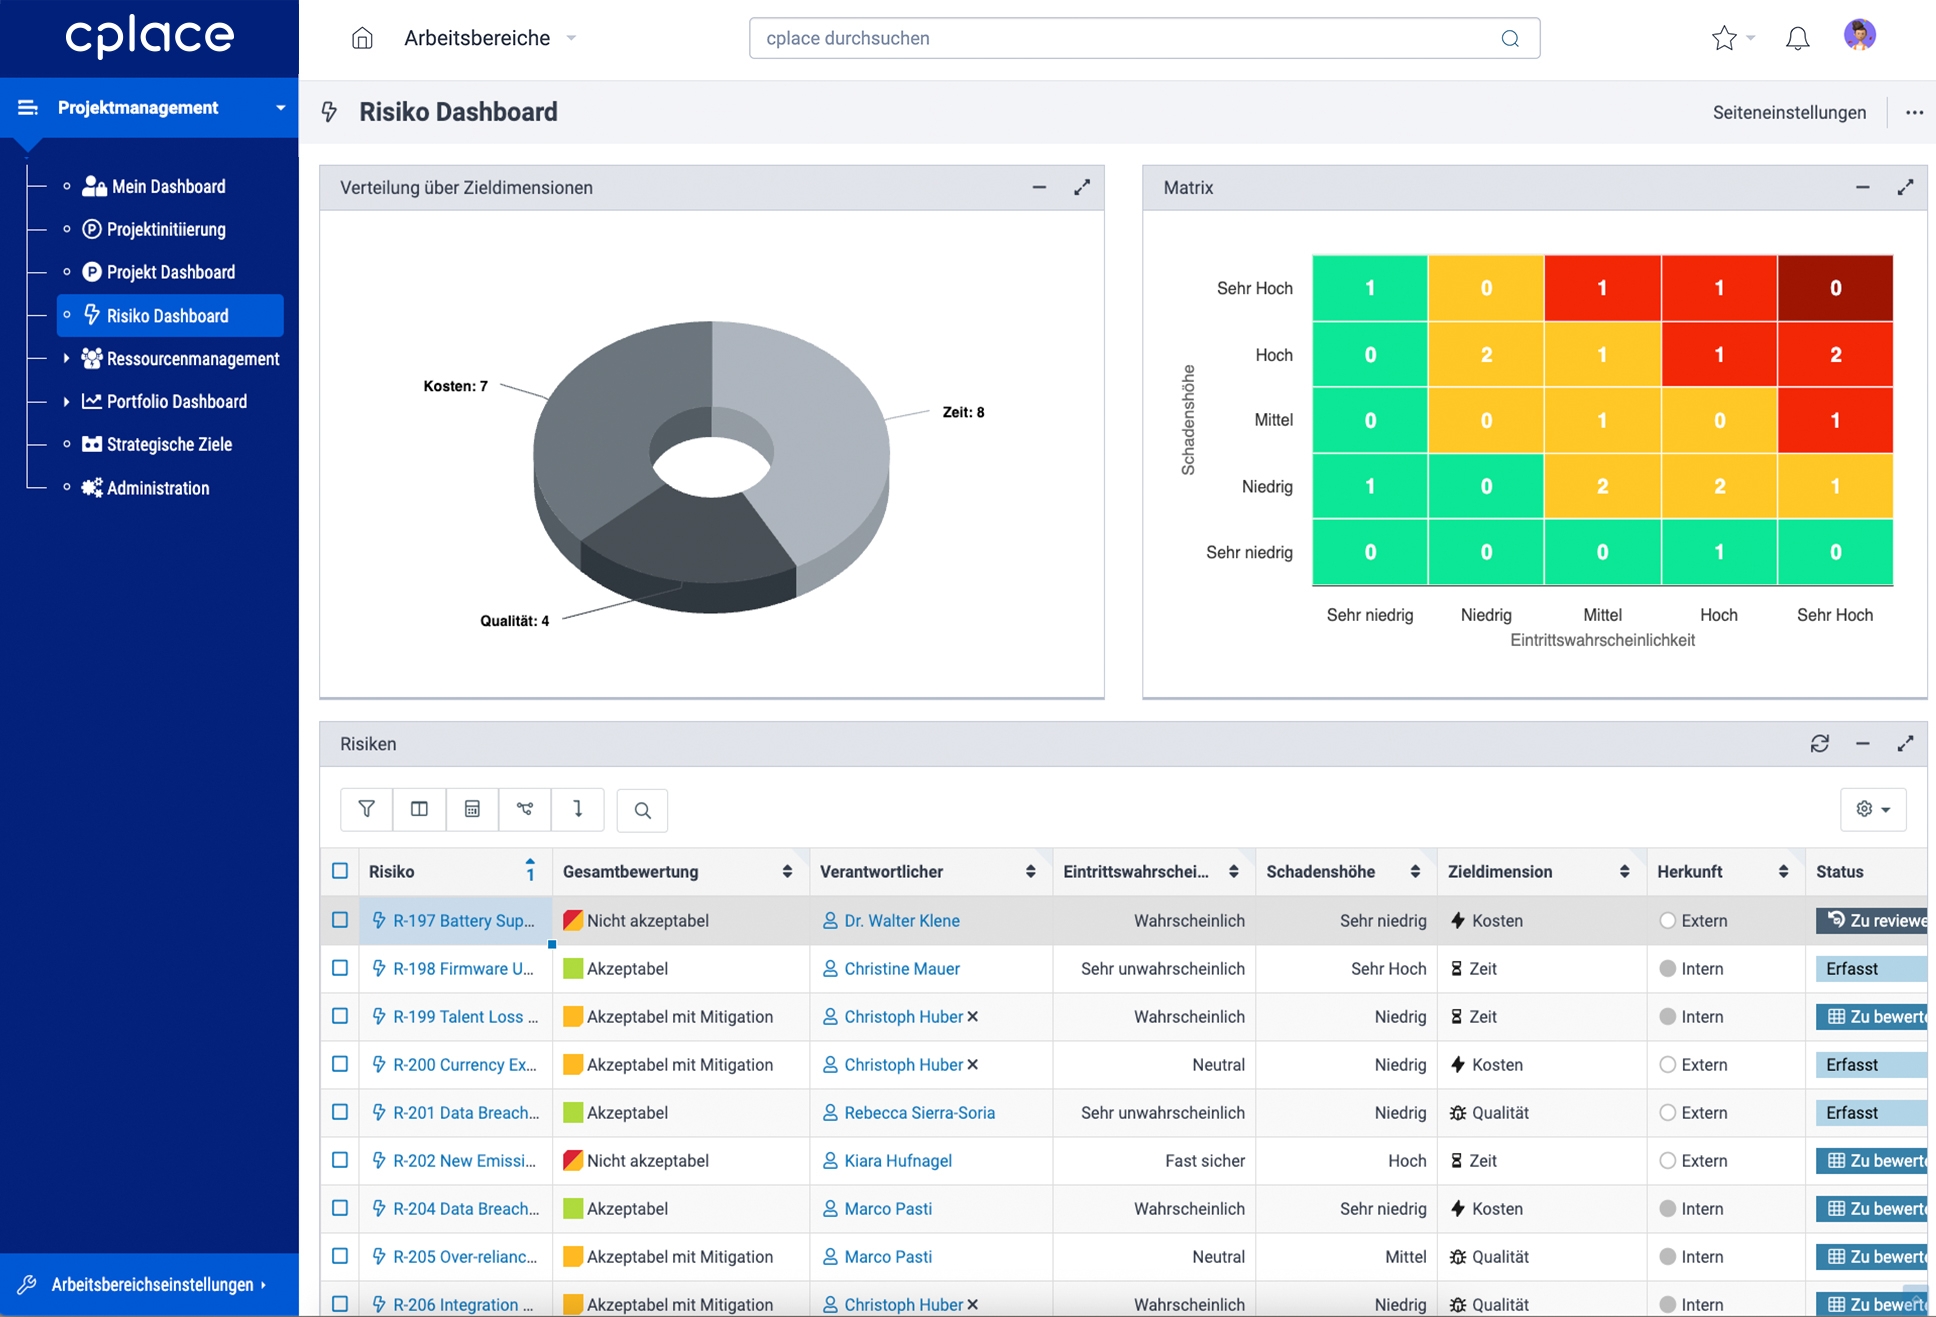Click the table search magnifier icon
This screenshot has height=1317, width=1936.
click(642, 810)
